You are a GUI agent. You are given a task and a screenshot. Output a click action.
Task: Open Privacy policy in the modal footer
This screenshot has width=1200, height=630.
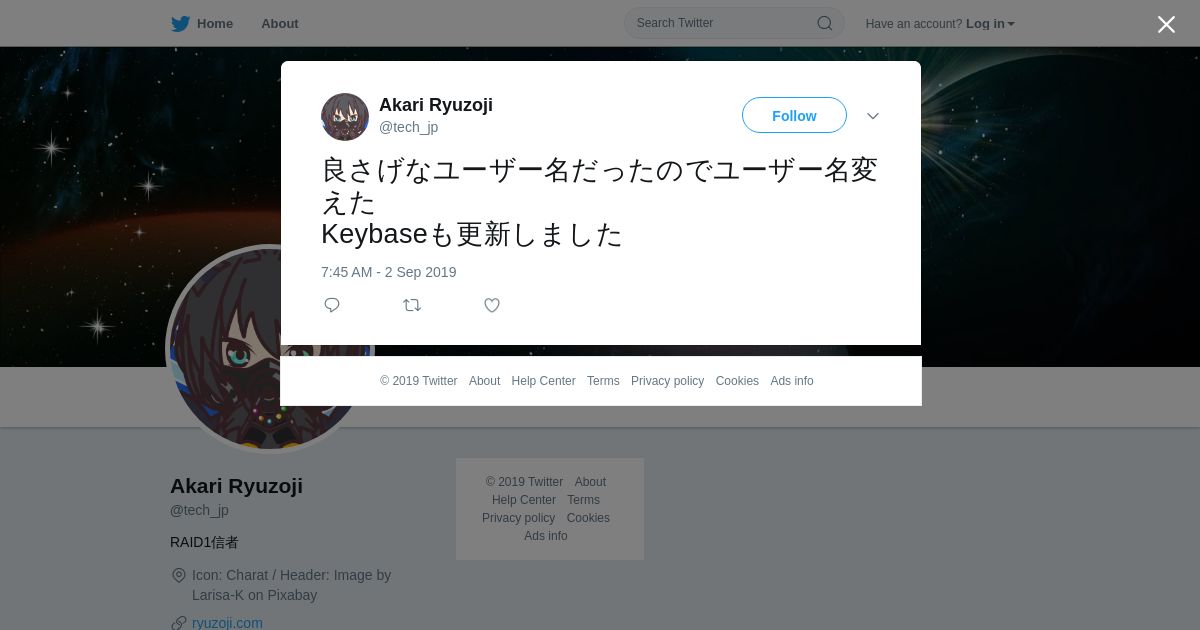click(667, 381)
